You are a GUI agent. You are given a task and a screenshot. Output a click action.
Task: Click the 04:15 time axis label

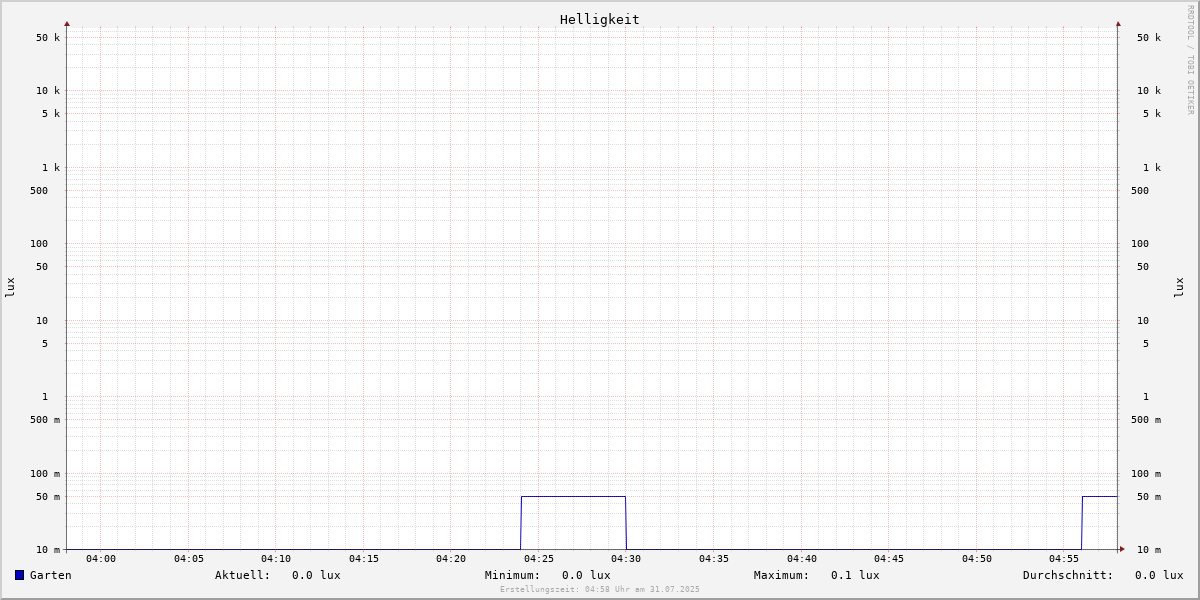[x=364, y=559]
